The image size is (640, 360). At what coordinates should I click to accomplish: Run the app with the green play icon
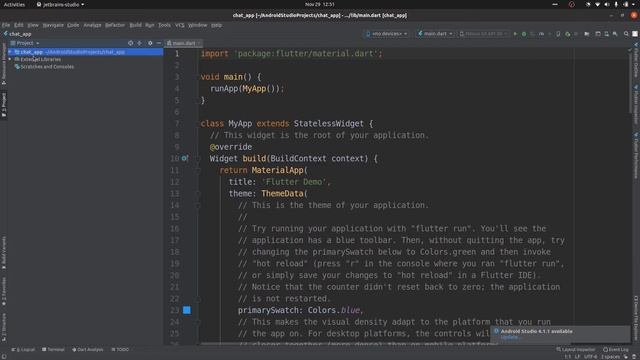coord(515,34)
